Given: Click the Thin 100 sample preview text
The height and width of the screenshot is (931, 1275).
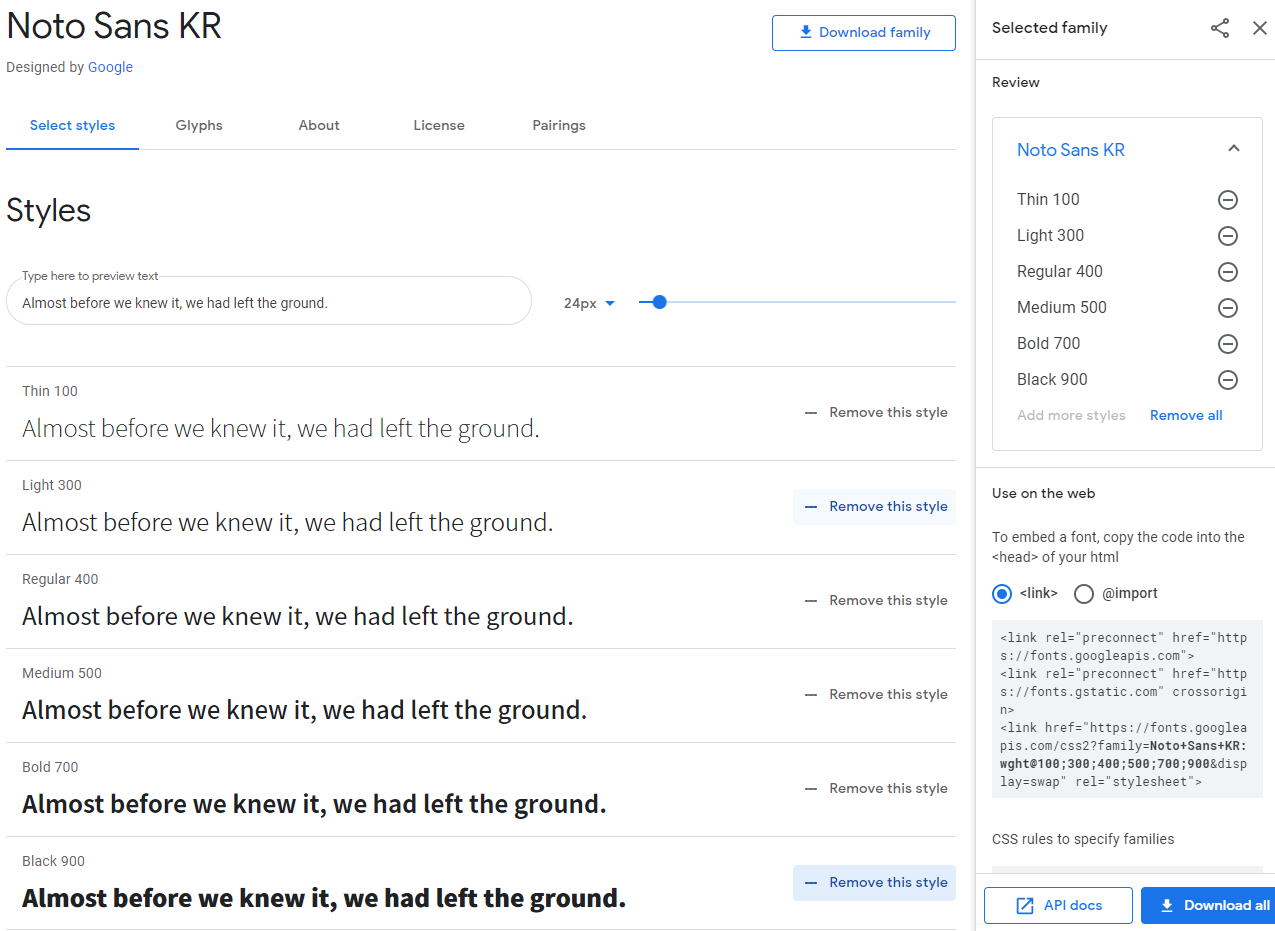Looking at the screenshot, I should (281, 429).
